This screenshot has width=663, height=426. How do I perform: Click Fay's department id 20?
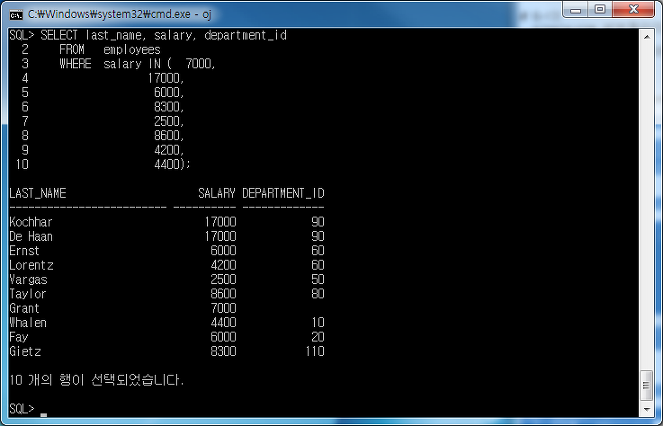pos(318,338)
